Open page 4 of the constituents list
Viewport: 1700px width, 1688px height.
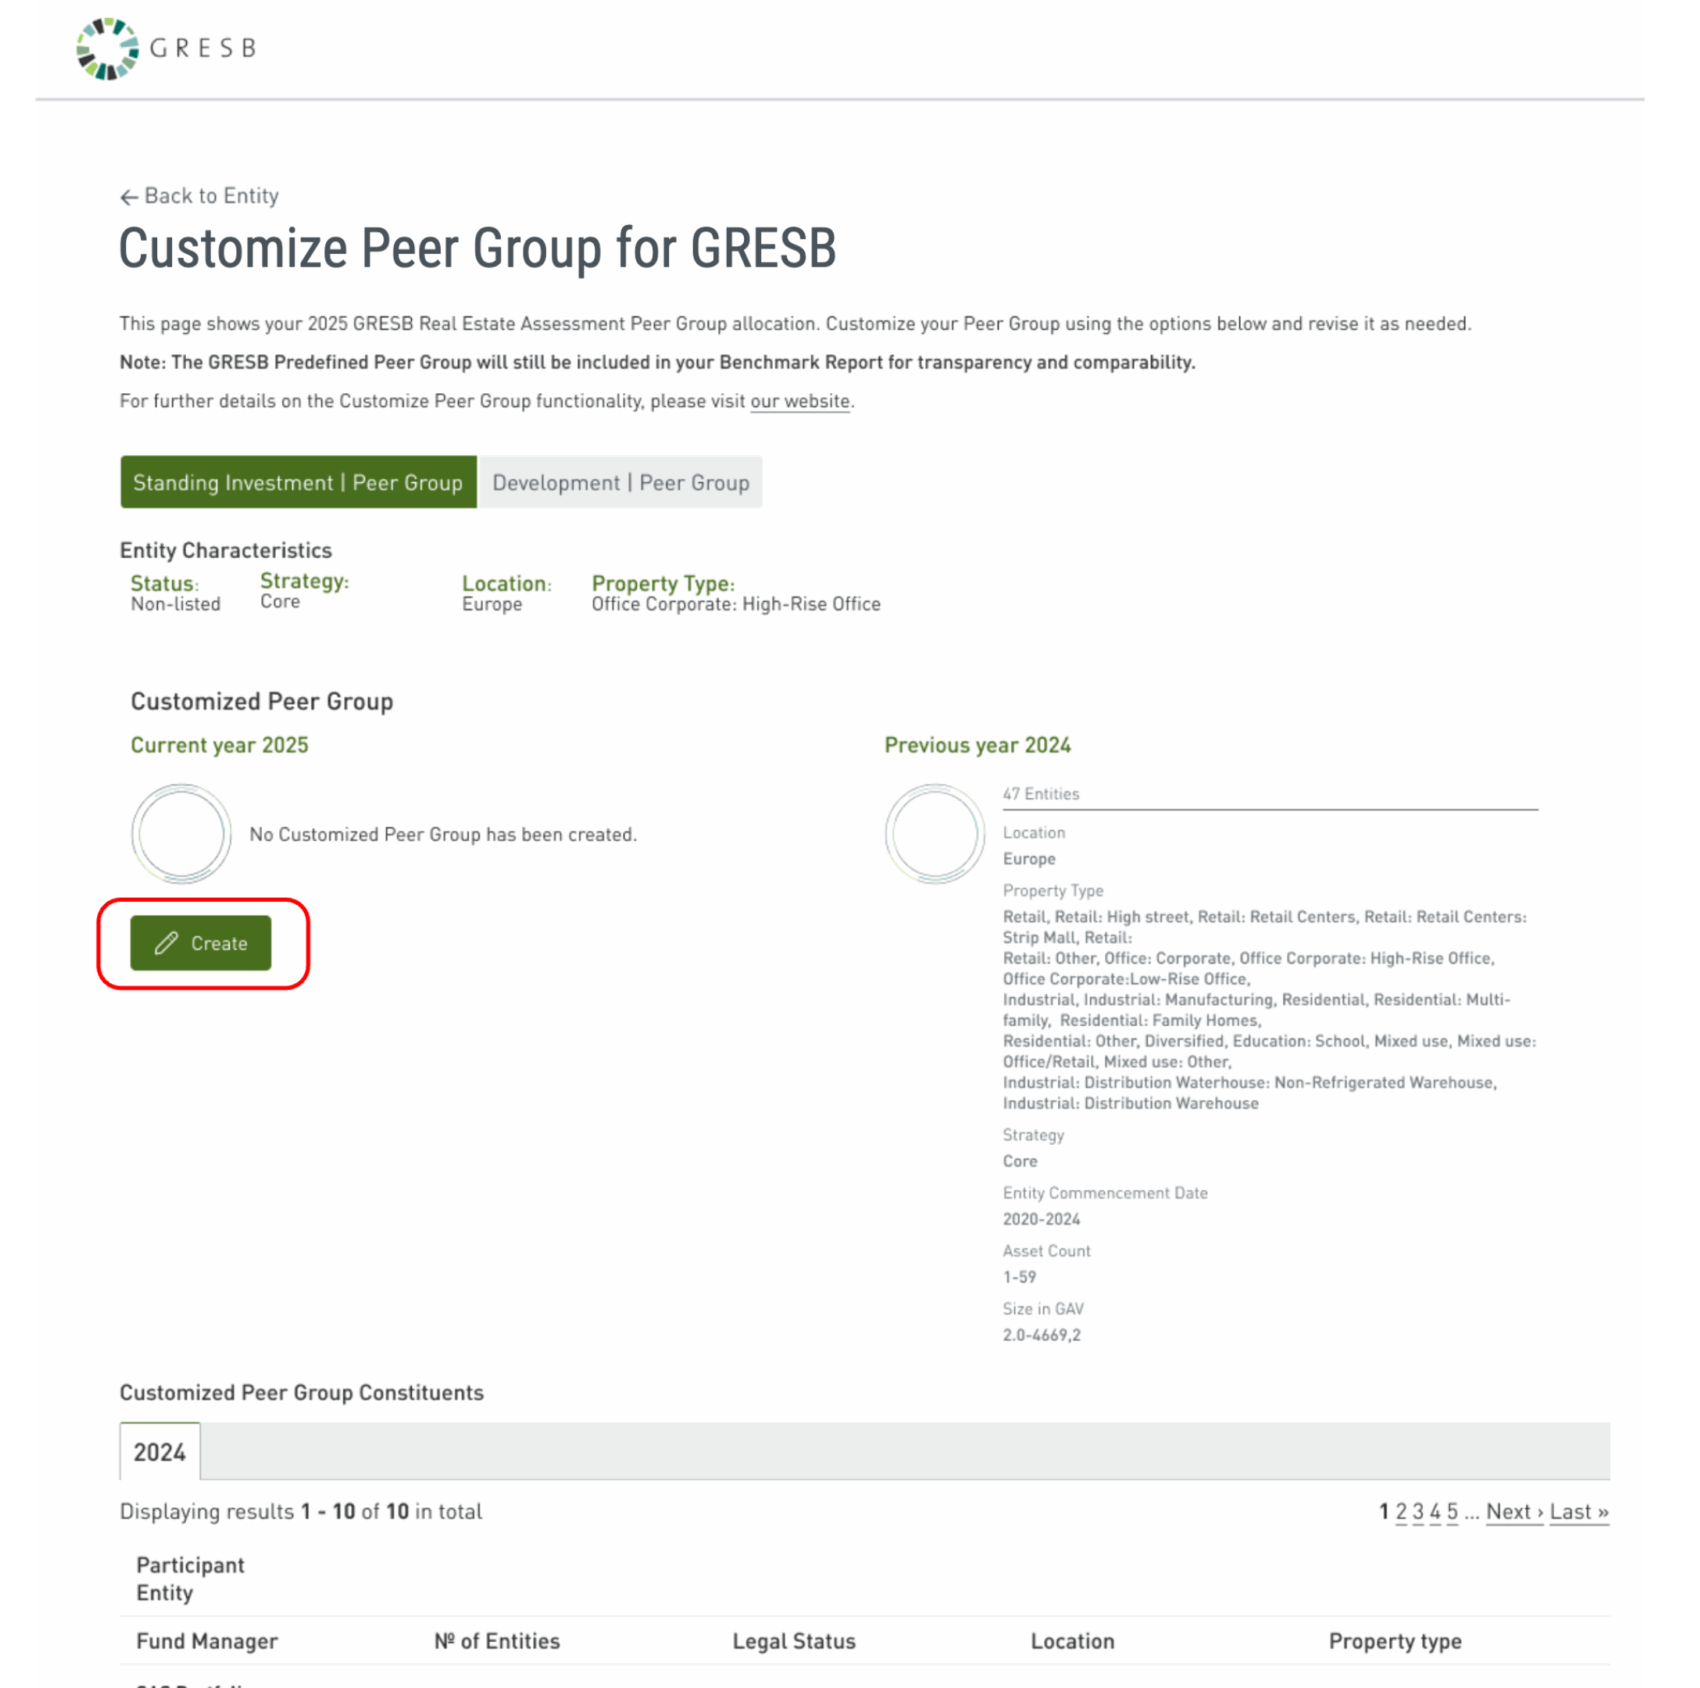pyautogui.click(x=1435, y=1511)
